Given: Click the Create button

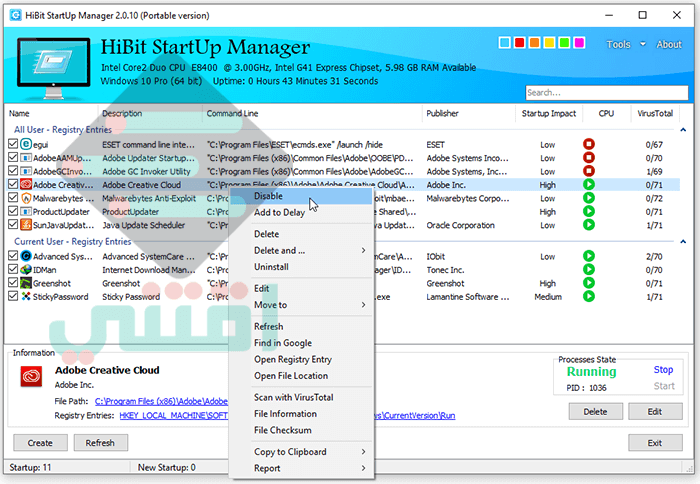Looking at the screenshot, I should point(40,443).
